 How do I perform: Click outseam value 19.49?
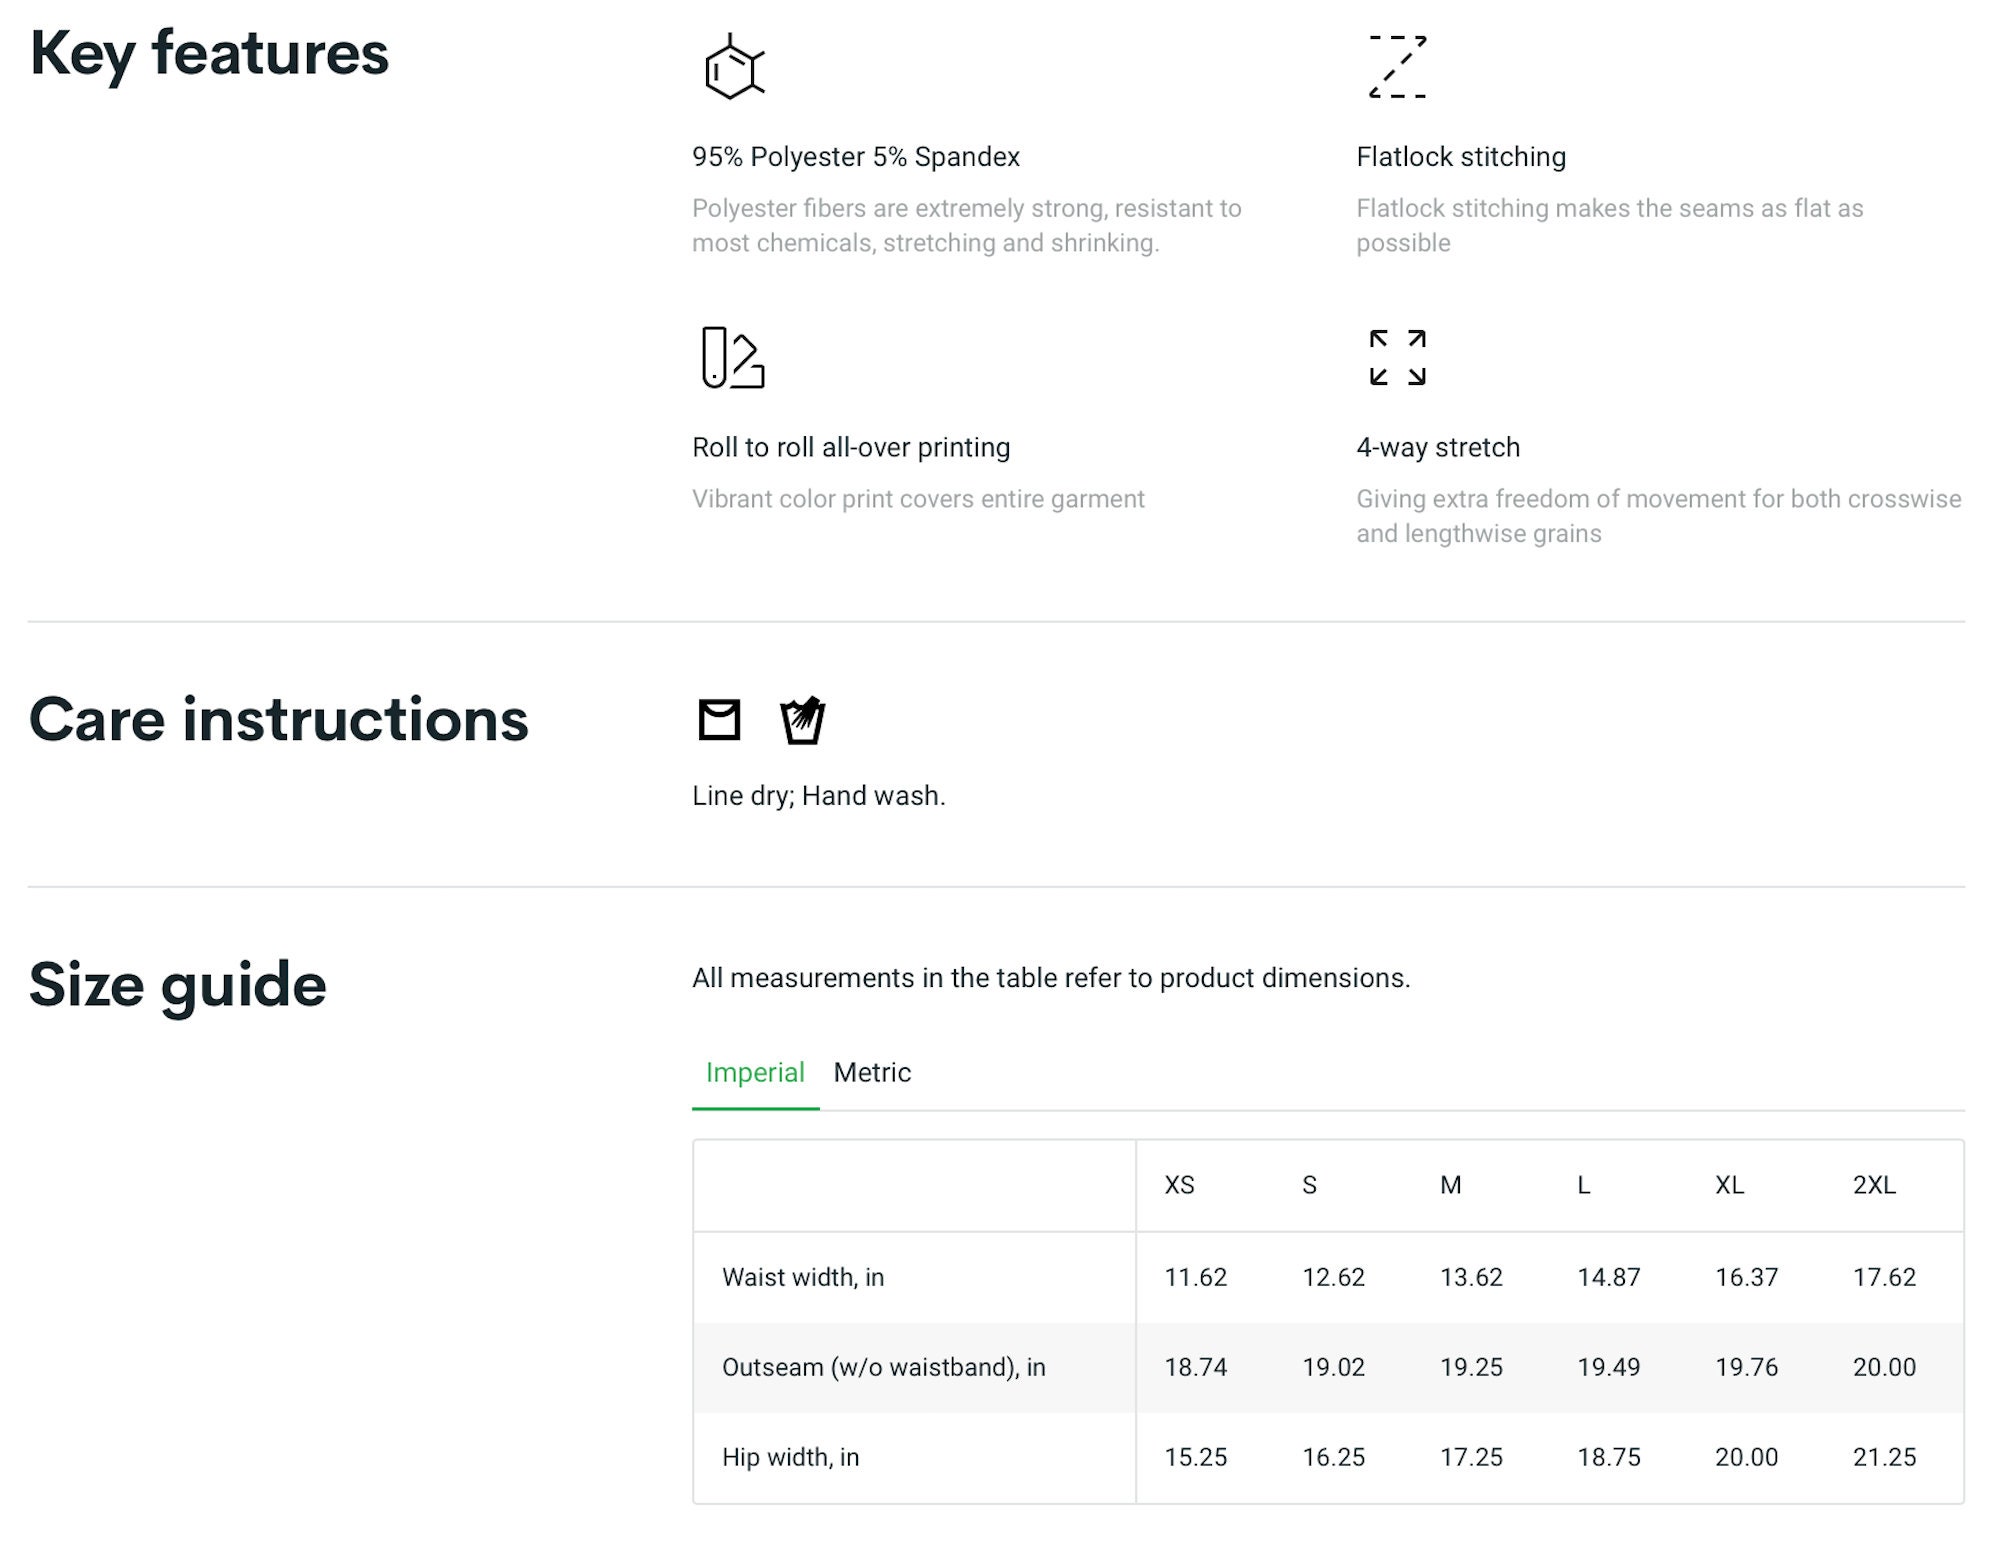click(x=1609, y=1367)
